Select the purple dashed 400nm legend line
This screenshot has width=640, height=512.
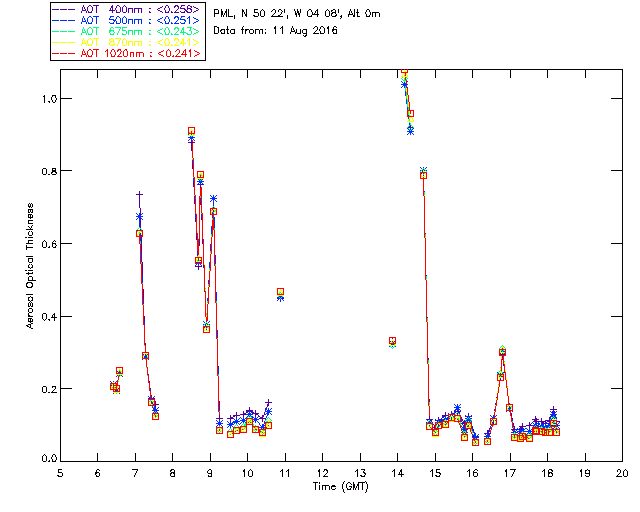[64, 9]
